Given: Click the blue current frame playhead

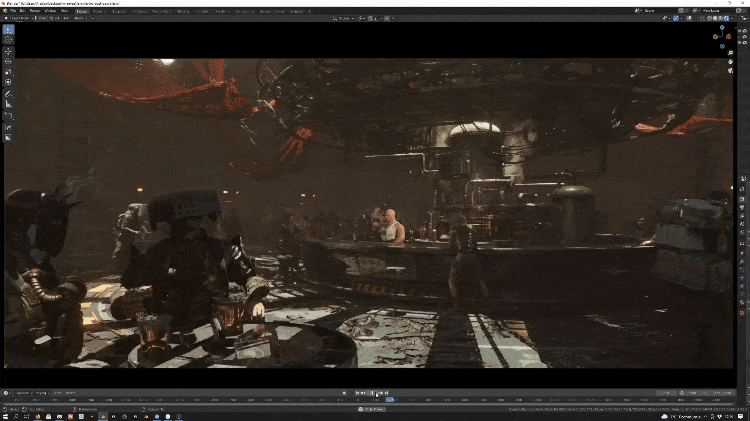Looking at the screenshot, I should coord(390,399).
